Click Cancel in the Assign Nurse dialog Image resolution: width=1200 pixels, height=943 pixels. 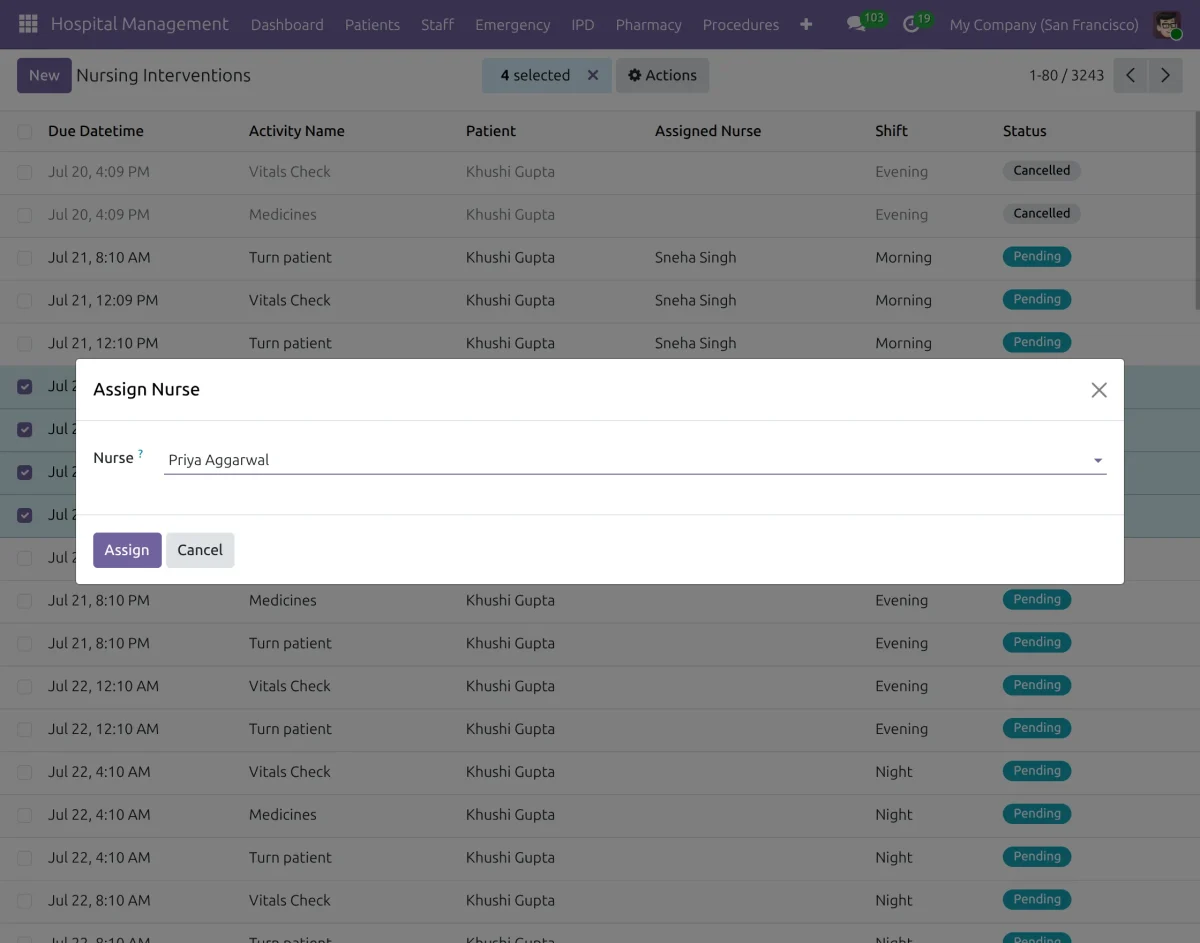point(200,550)
